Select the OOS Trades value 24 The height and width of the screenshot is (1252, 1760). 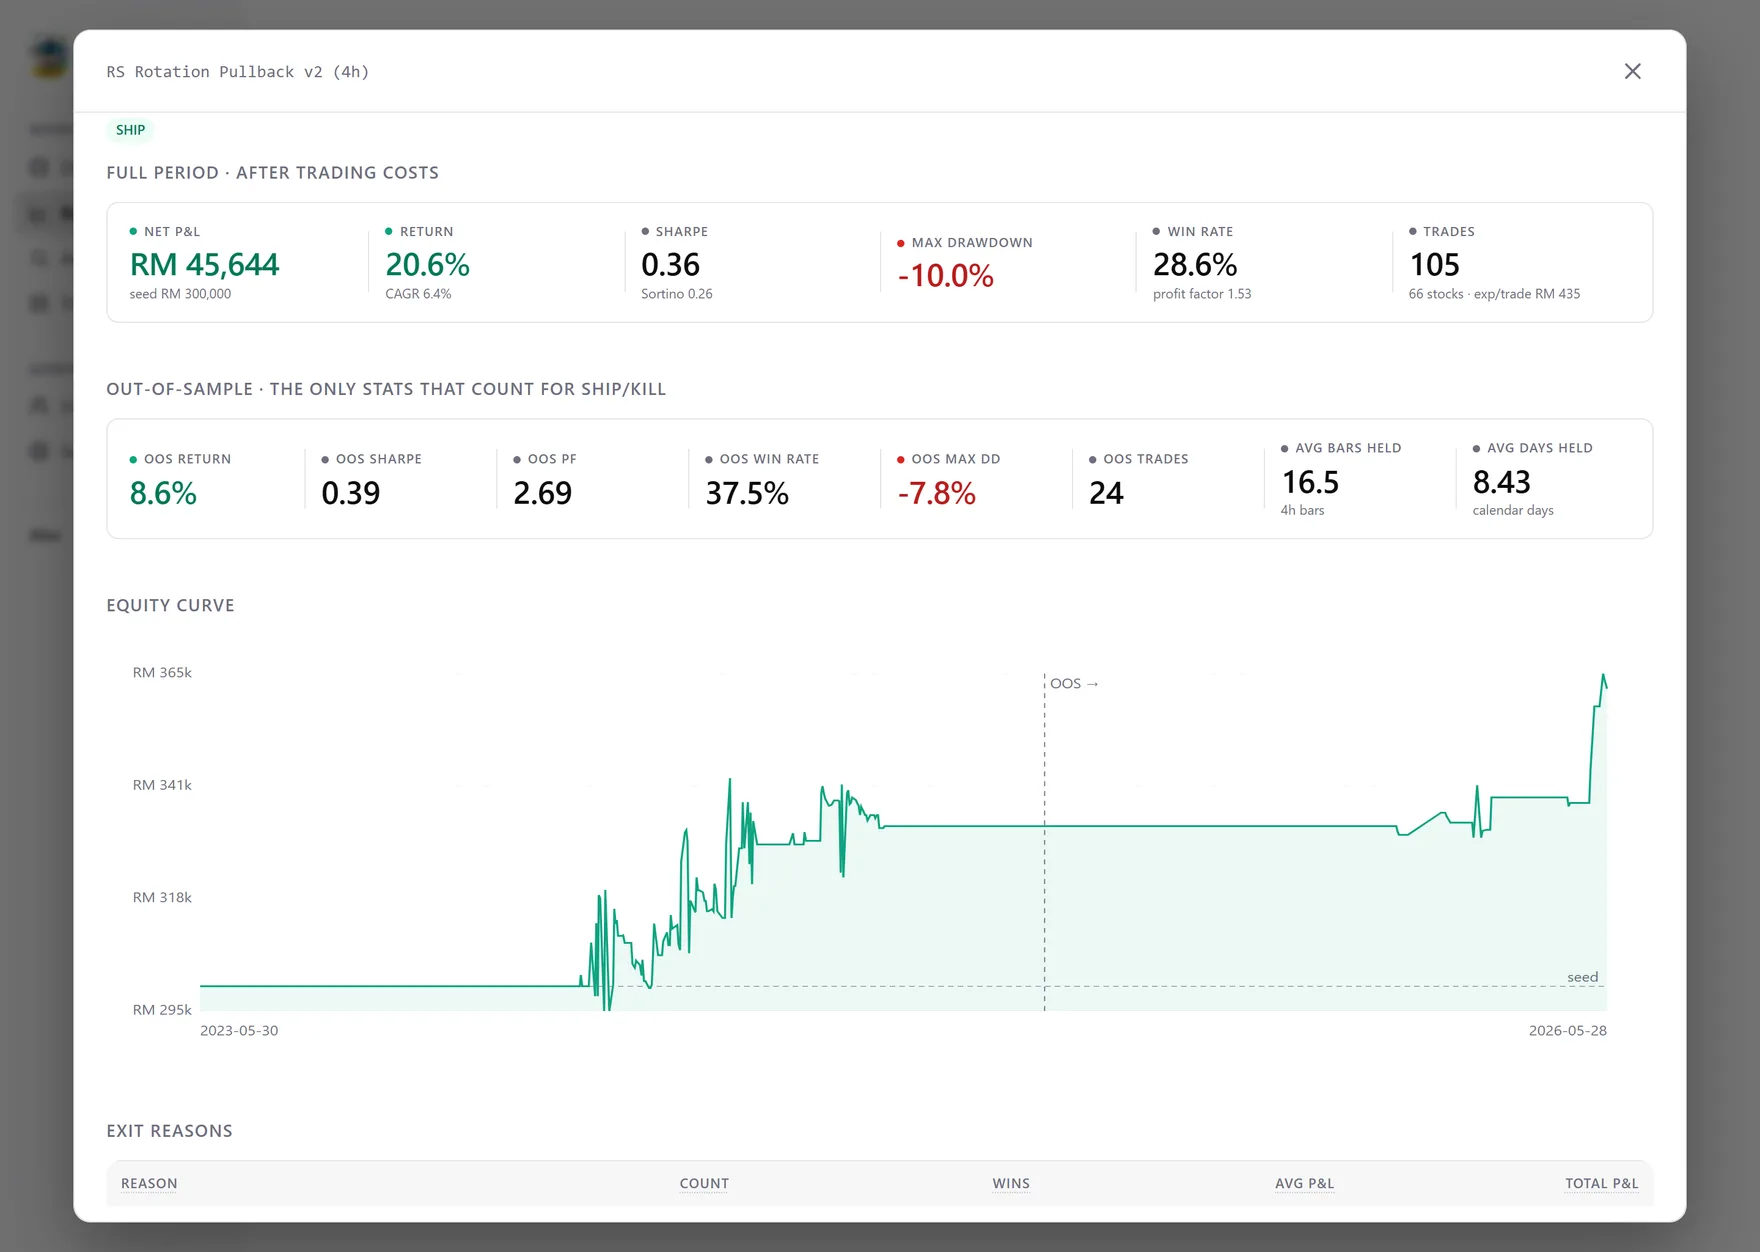pos(1106,493)
